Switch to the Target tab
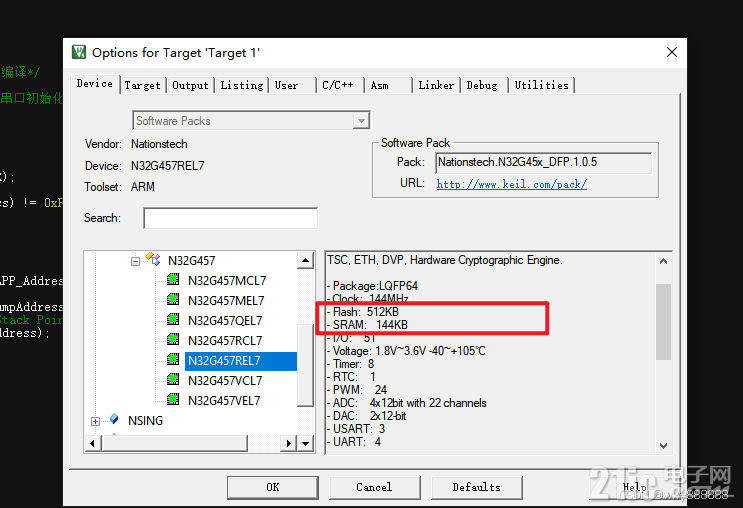The height and width of the screenshot is (508, 743). click(x=143, y=85)
